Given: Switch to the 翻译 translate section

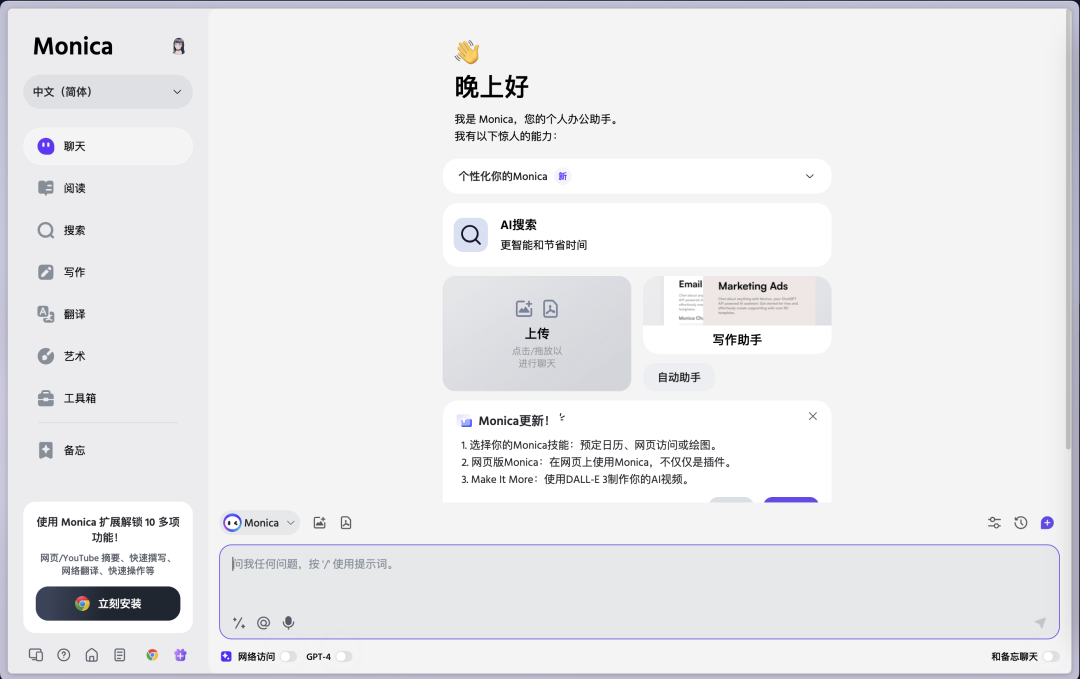Looking at the screenshot, I should (107, 314).
